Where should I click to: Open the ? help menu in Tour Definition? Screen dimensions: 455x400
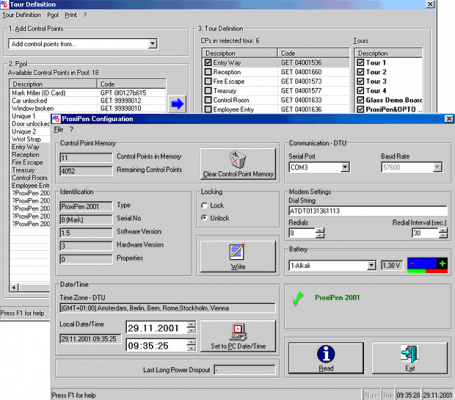pos(85,15)
